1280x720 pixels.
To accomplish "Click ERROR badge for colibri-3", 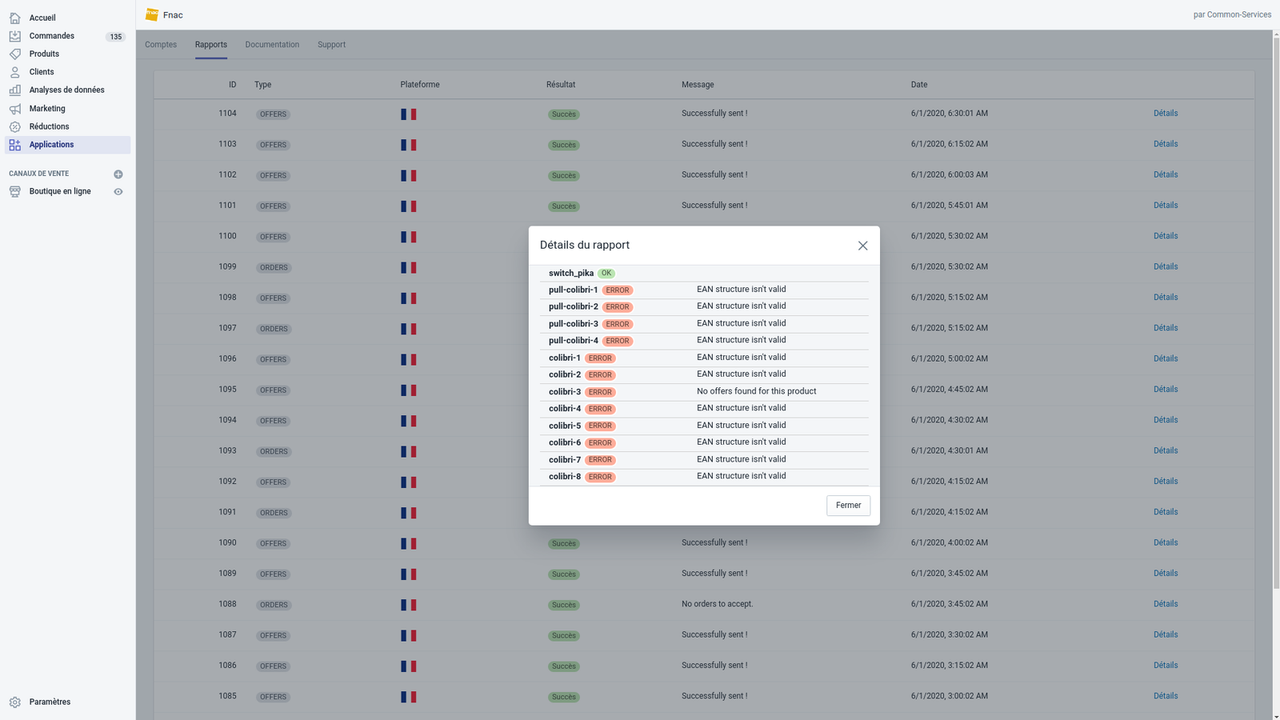I will [600, 392].
